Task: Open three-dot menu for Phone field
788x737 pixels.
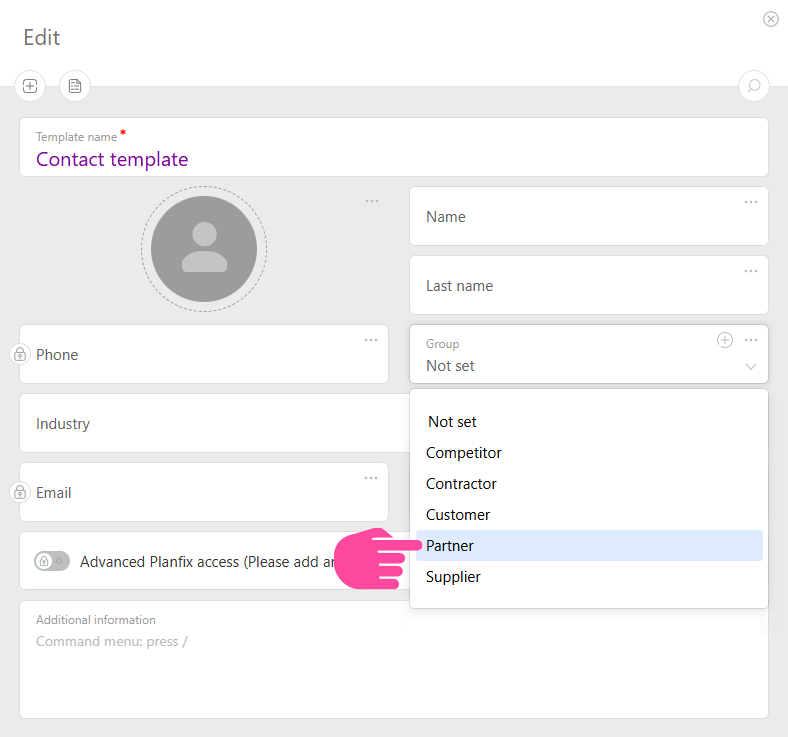Action: (x=371, y=340)
